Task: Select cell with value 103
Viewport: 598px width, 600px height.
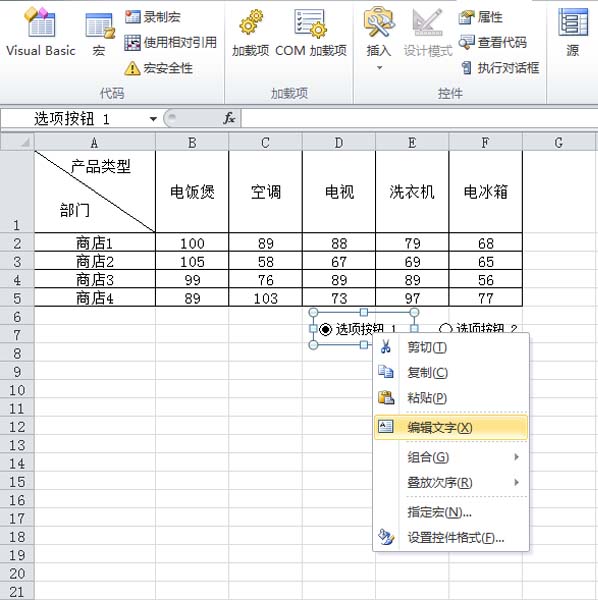Action: [266, 298]
